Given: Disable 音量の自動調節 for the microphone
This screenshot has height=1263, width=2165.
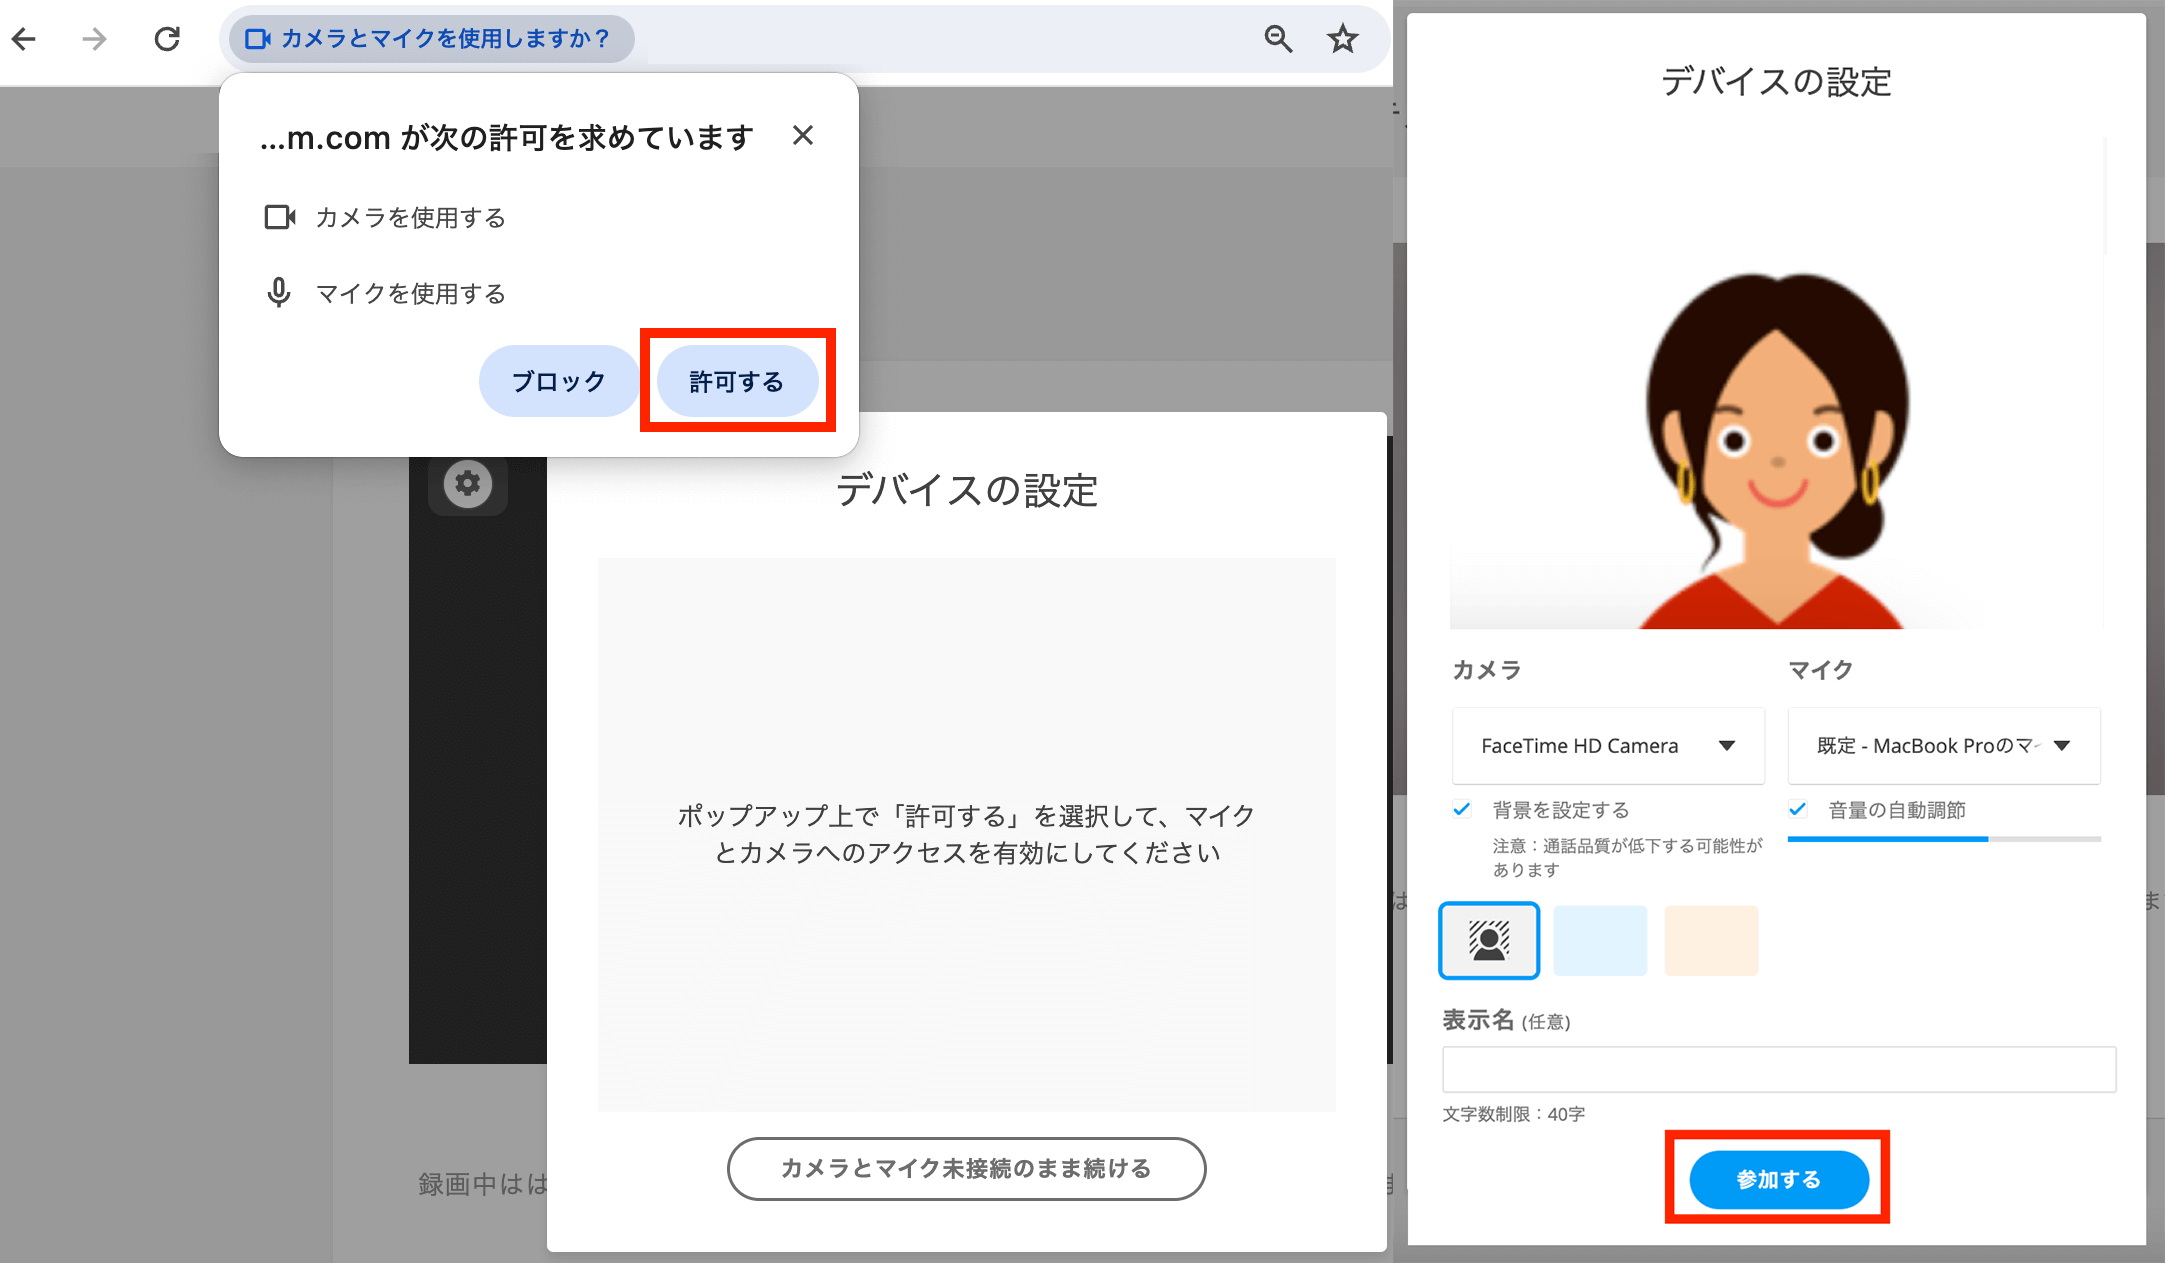Looking at the screenshot, I should [x=1799, y=810].
